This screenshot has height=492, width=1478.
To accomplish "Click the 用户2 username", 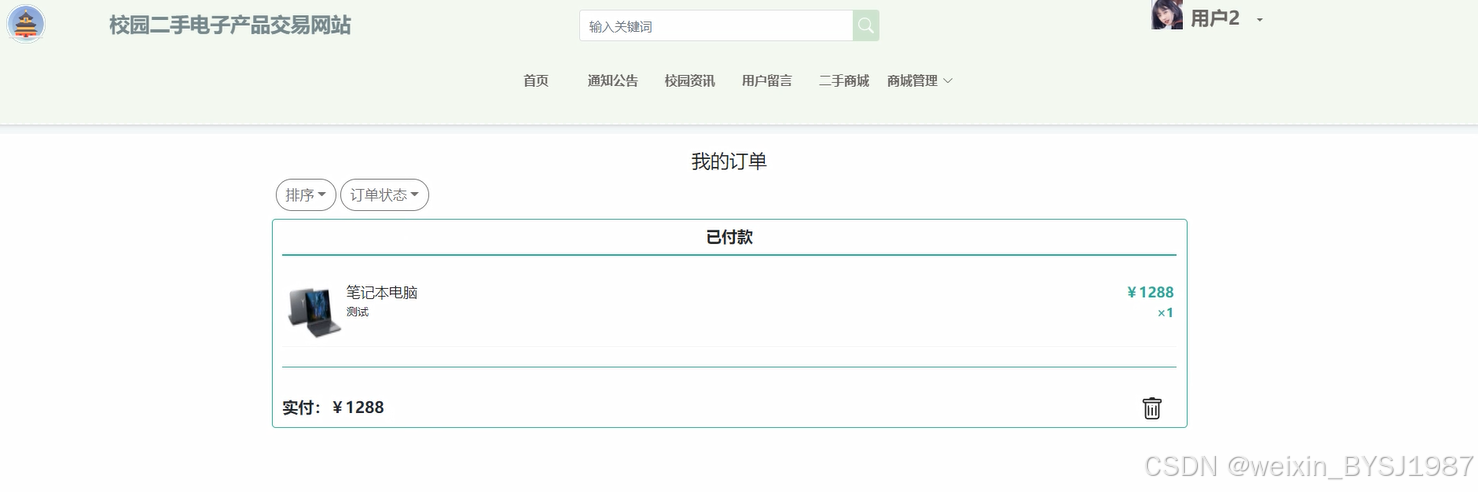I will 1215,18.
